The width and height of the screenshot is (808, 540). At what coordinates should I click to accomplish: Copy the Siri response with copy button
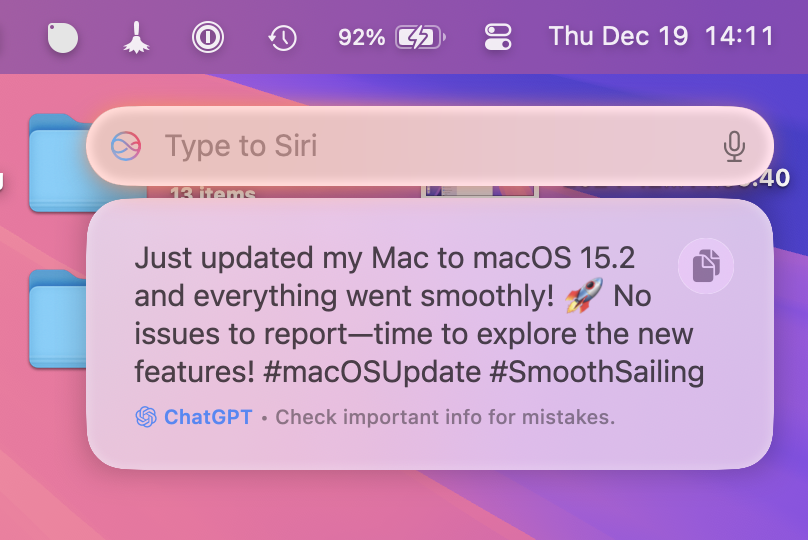(706, 266)
